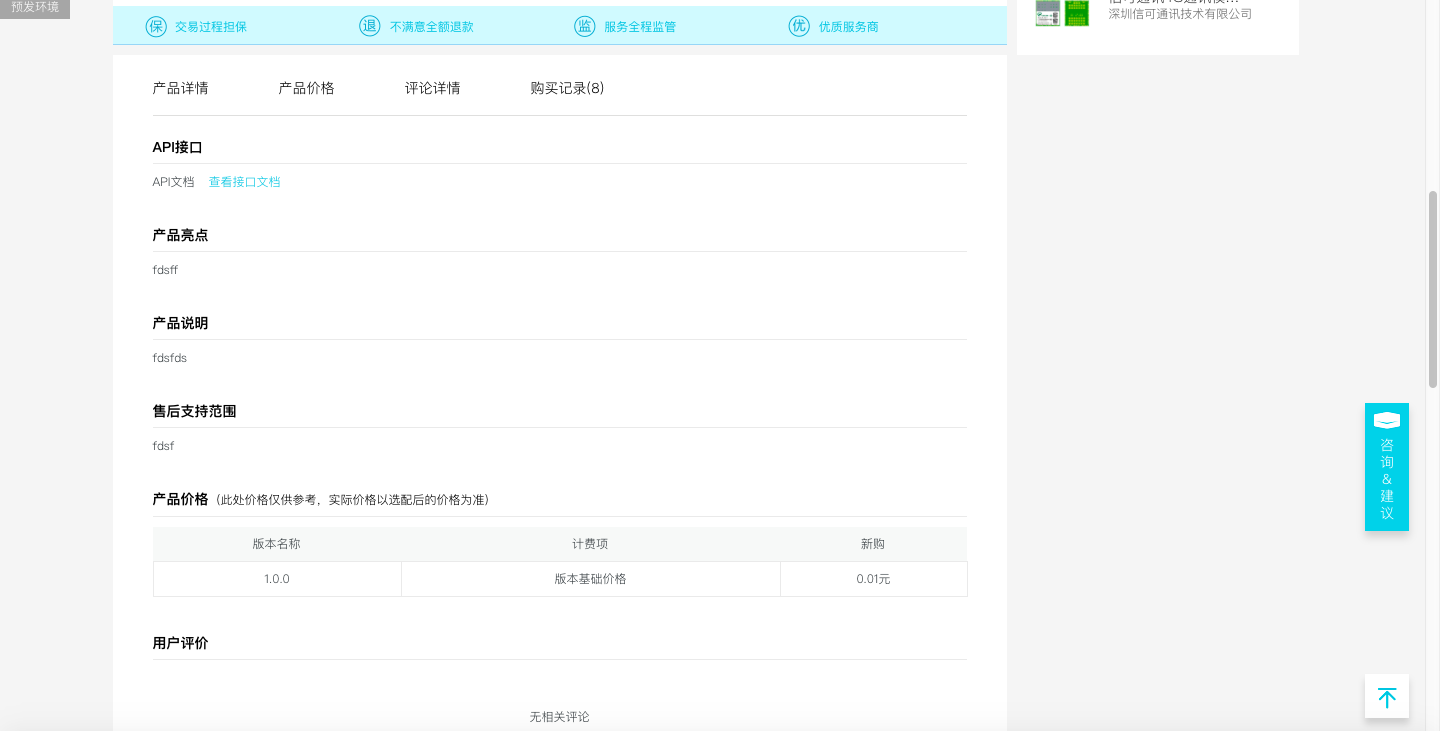Screen dimensions: 1440x731
Task: Click the 优 quality provider circle icon
Action: point(799,26)
